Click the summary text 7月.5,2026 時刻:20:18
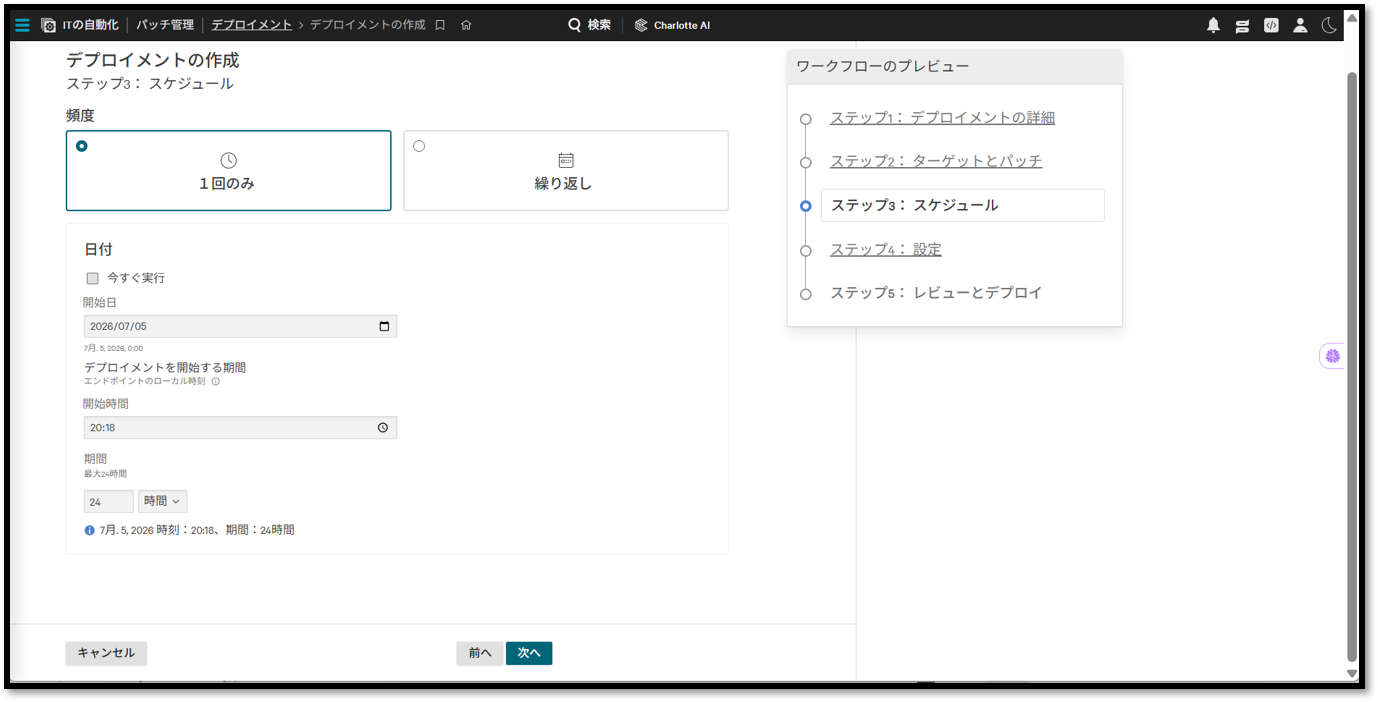The image size is (1378, 702). point(197,530)
